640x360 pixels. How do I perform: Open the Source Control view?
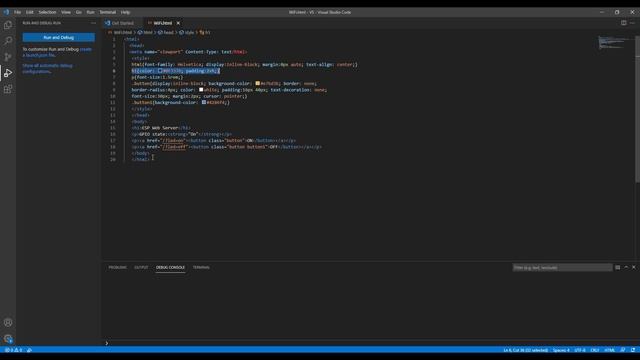(8, 57)
